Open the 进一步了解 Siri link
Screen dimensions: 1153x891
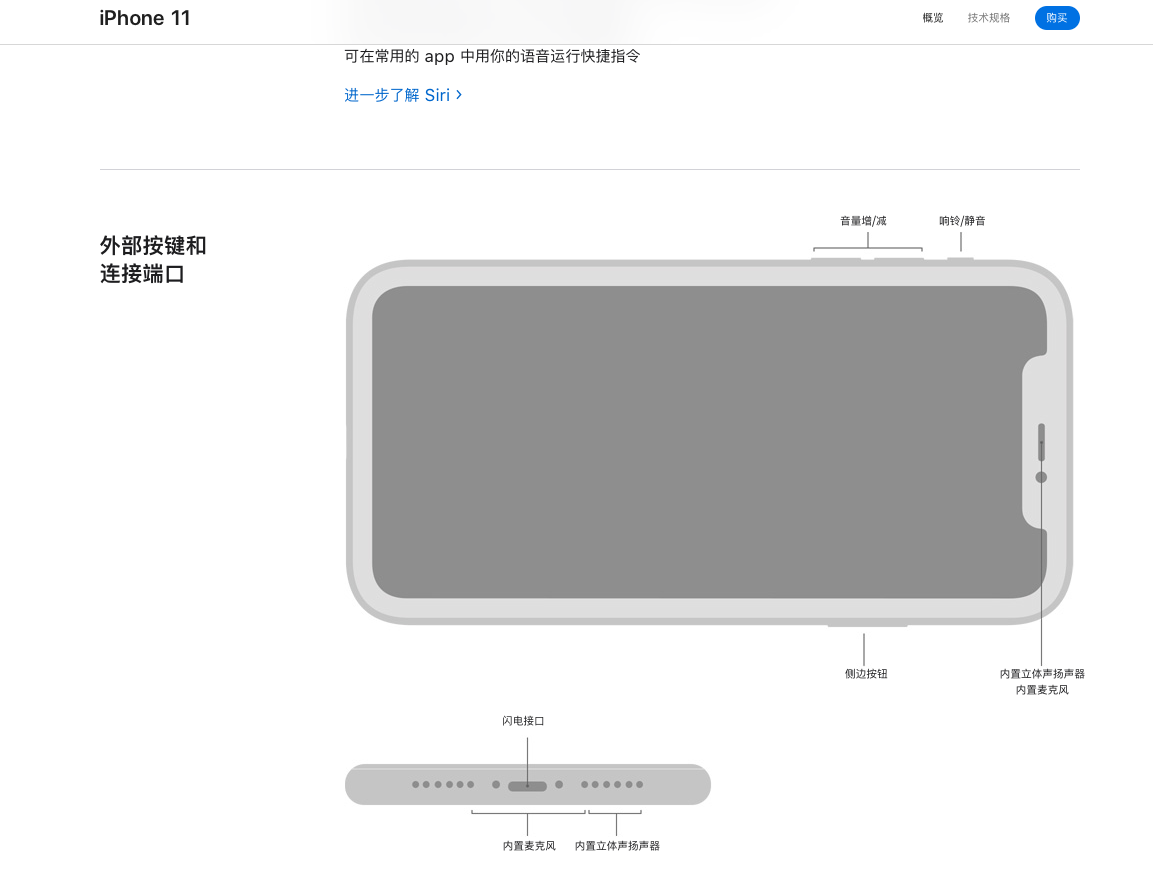click(403, 95)
